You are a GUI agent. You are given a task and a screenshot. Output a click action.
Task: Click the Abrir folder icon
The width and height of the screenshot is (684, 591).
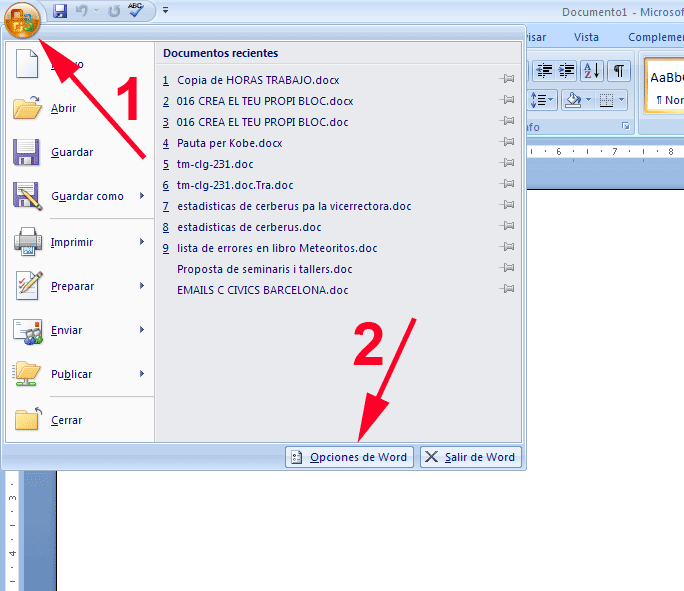(x=27, y=108)
